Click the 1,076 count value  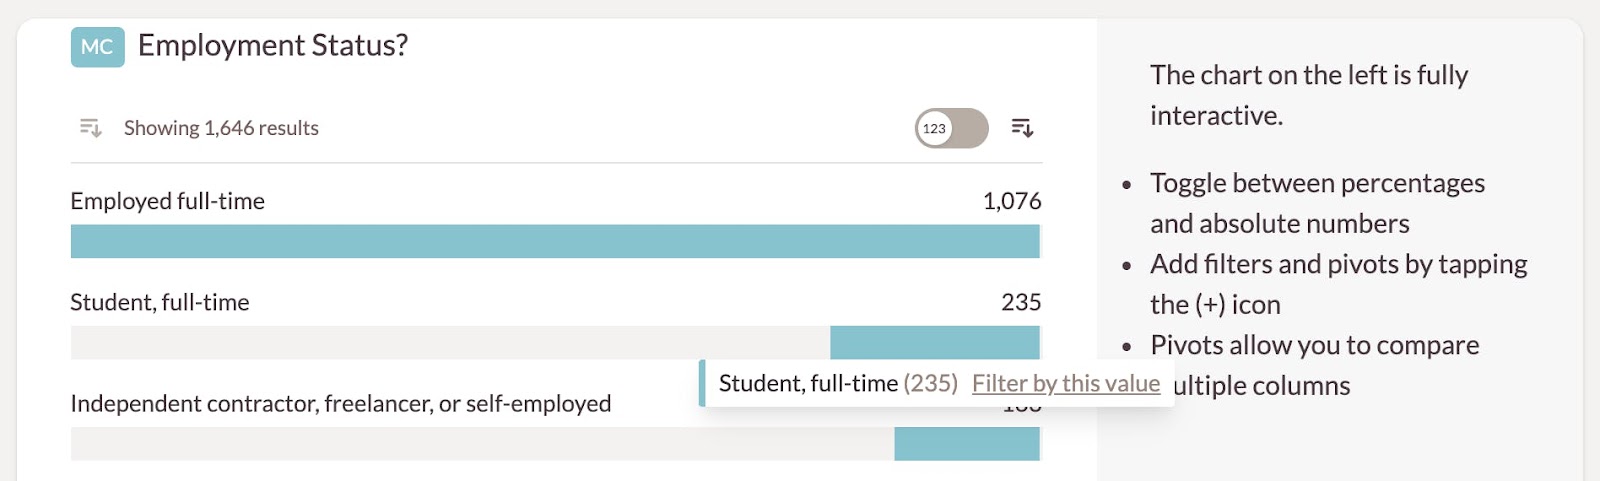click(1012, 201)
